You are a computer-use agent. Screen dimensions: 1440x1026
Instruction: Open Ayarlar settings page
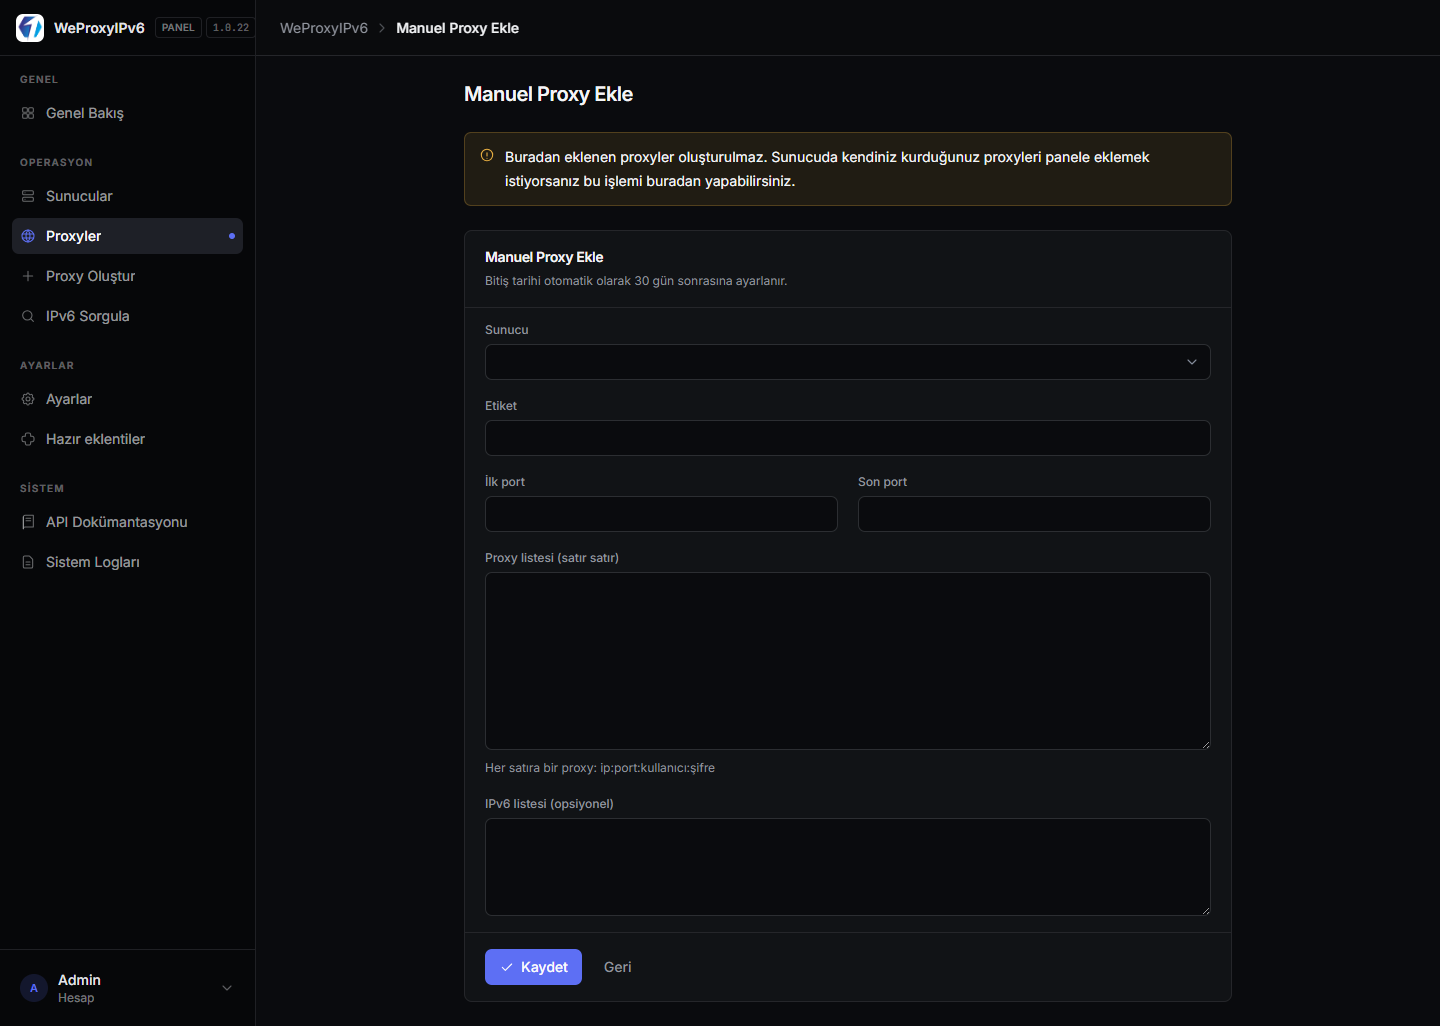coord(127,399)
